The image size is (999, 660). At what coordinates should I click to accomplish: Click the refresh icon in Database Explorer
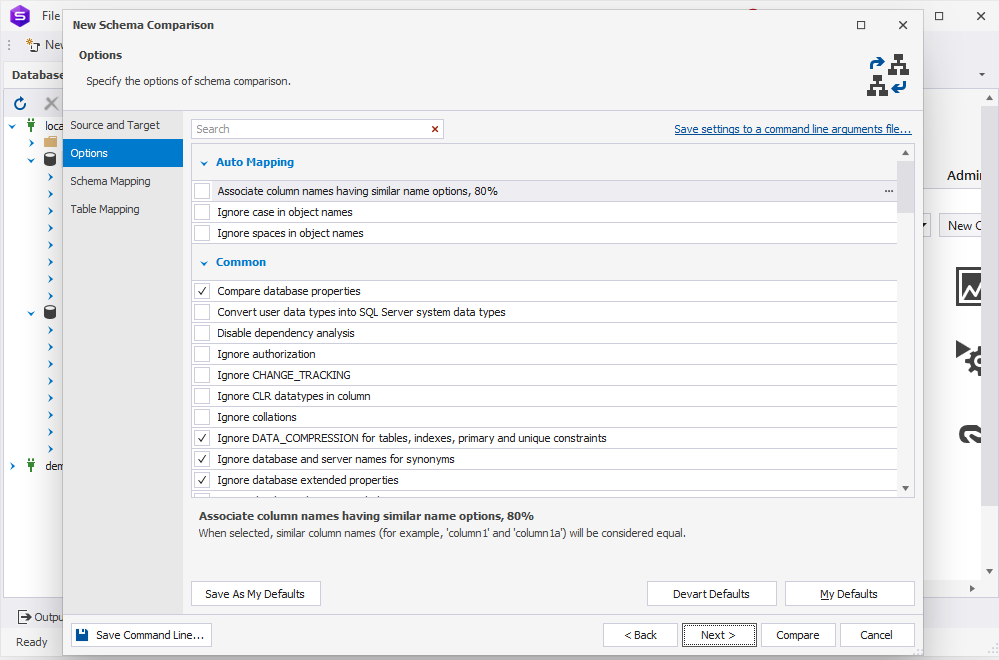pyautogui.click(x=20, y=103)
